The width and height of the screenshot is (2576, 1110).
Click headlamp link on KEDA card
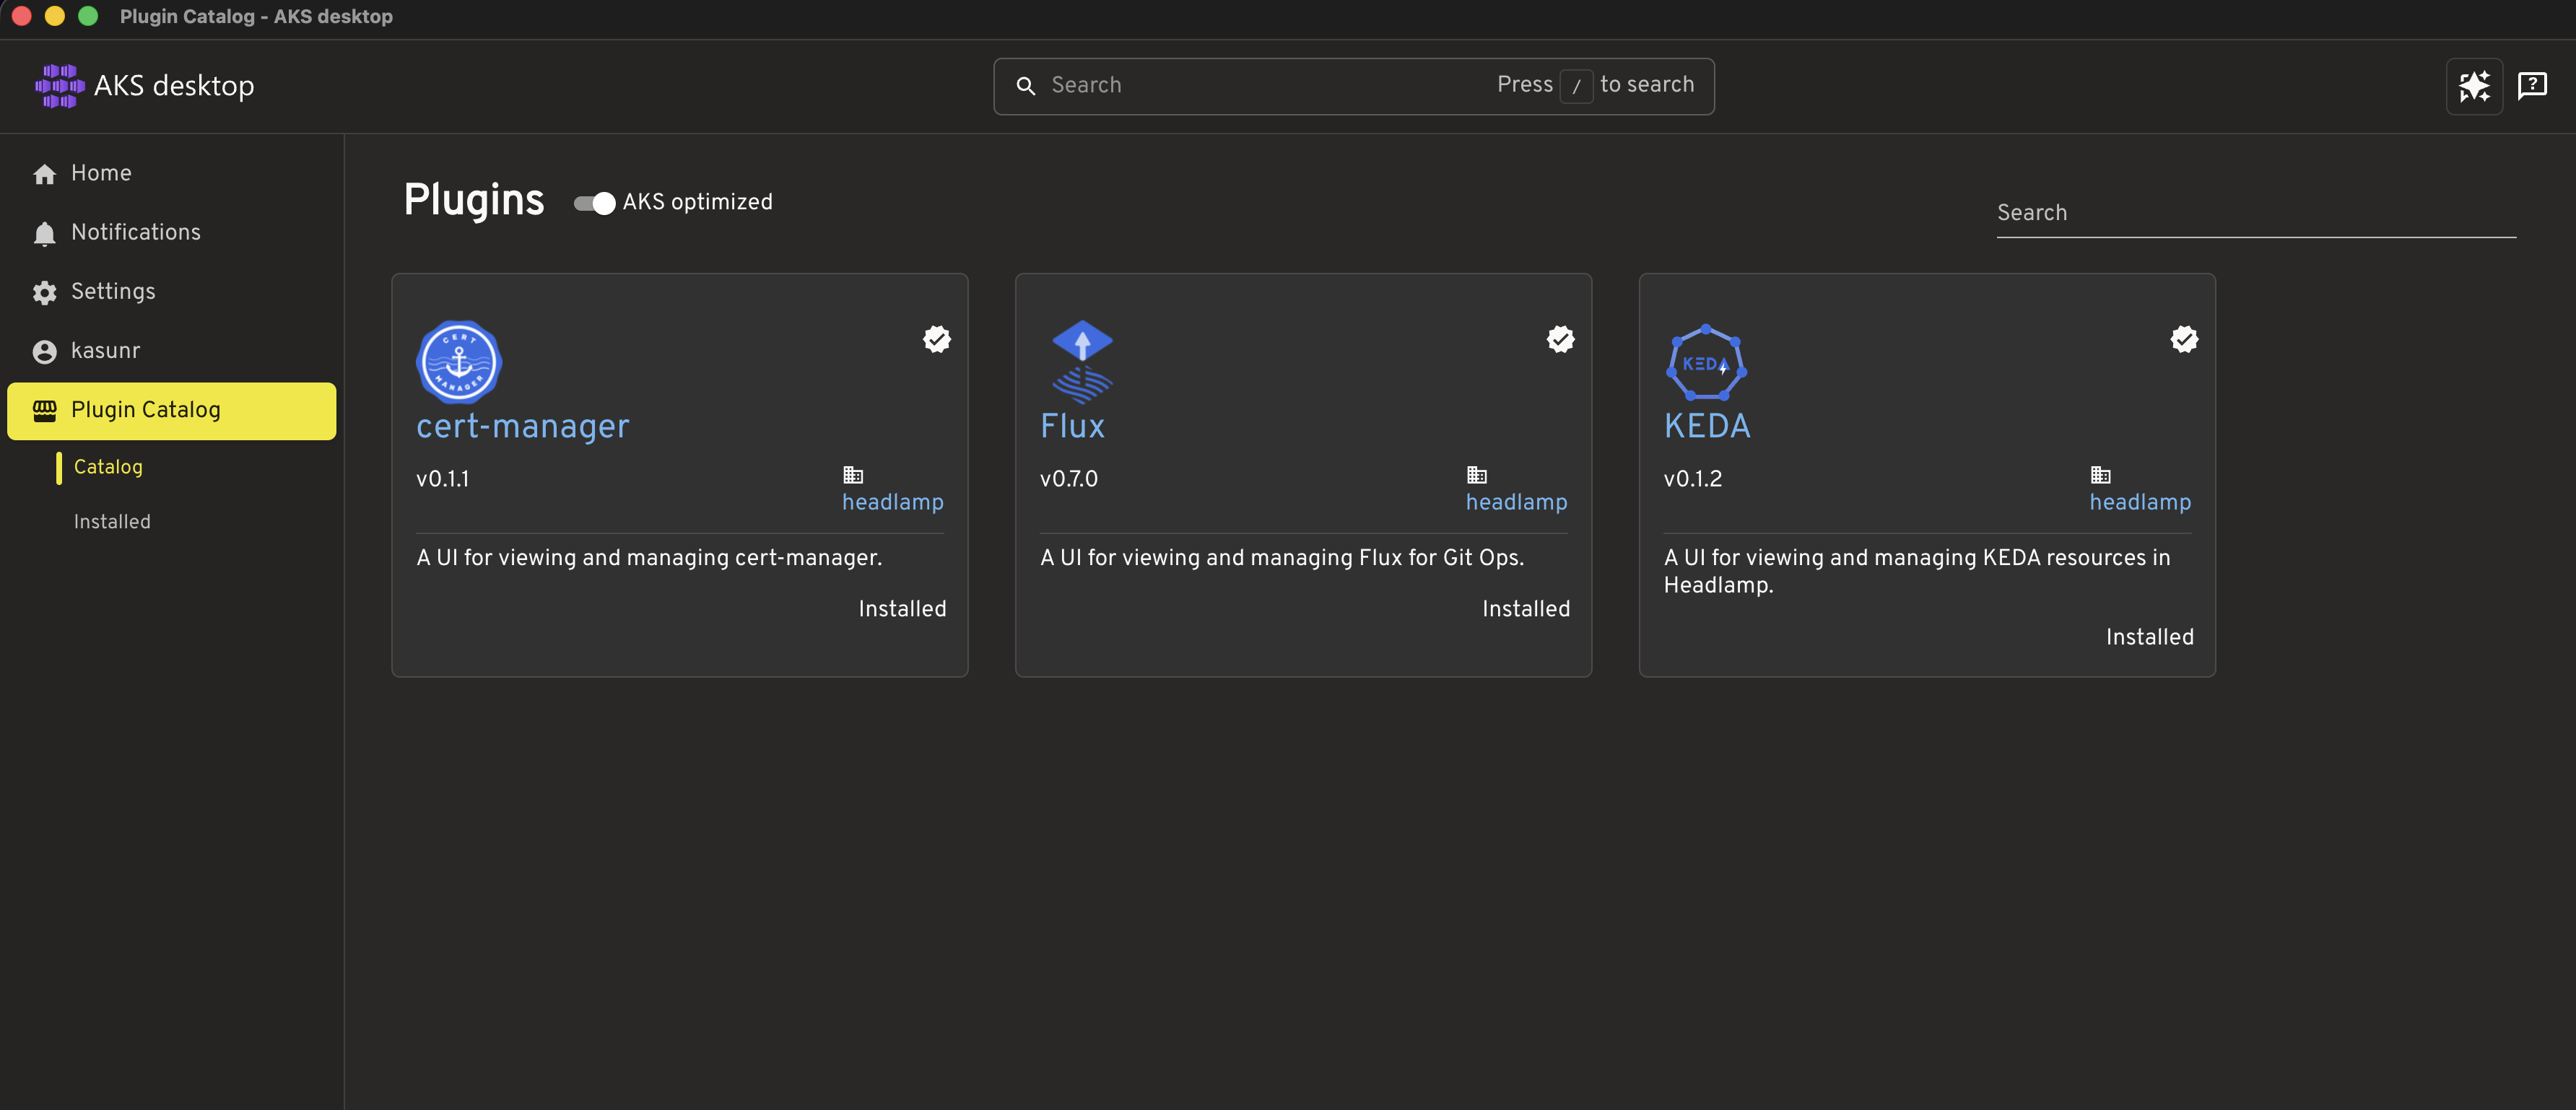pyautogui.click(x=2140, y=502)
